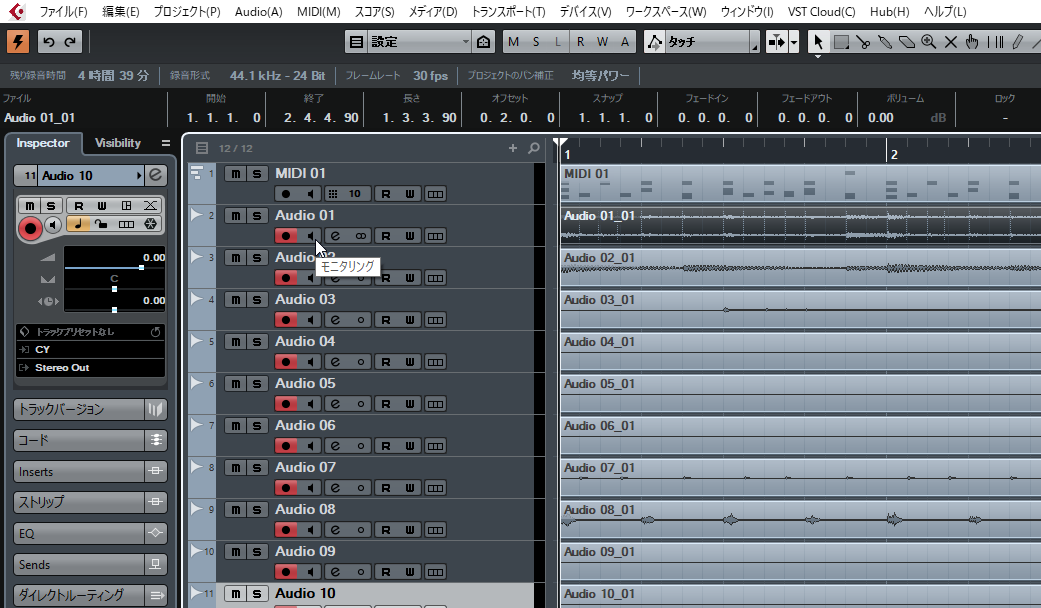Open the autoscroll options dropdown arrow
The image size is (1041, 608).
tap(794, 42)
